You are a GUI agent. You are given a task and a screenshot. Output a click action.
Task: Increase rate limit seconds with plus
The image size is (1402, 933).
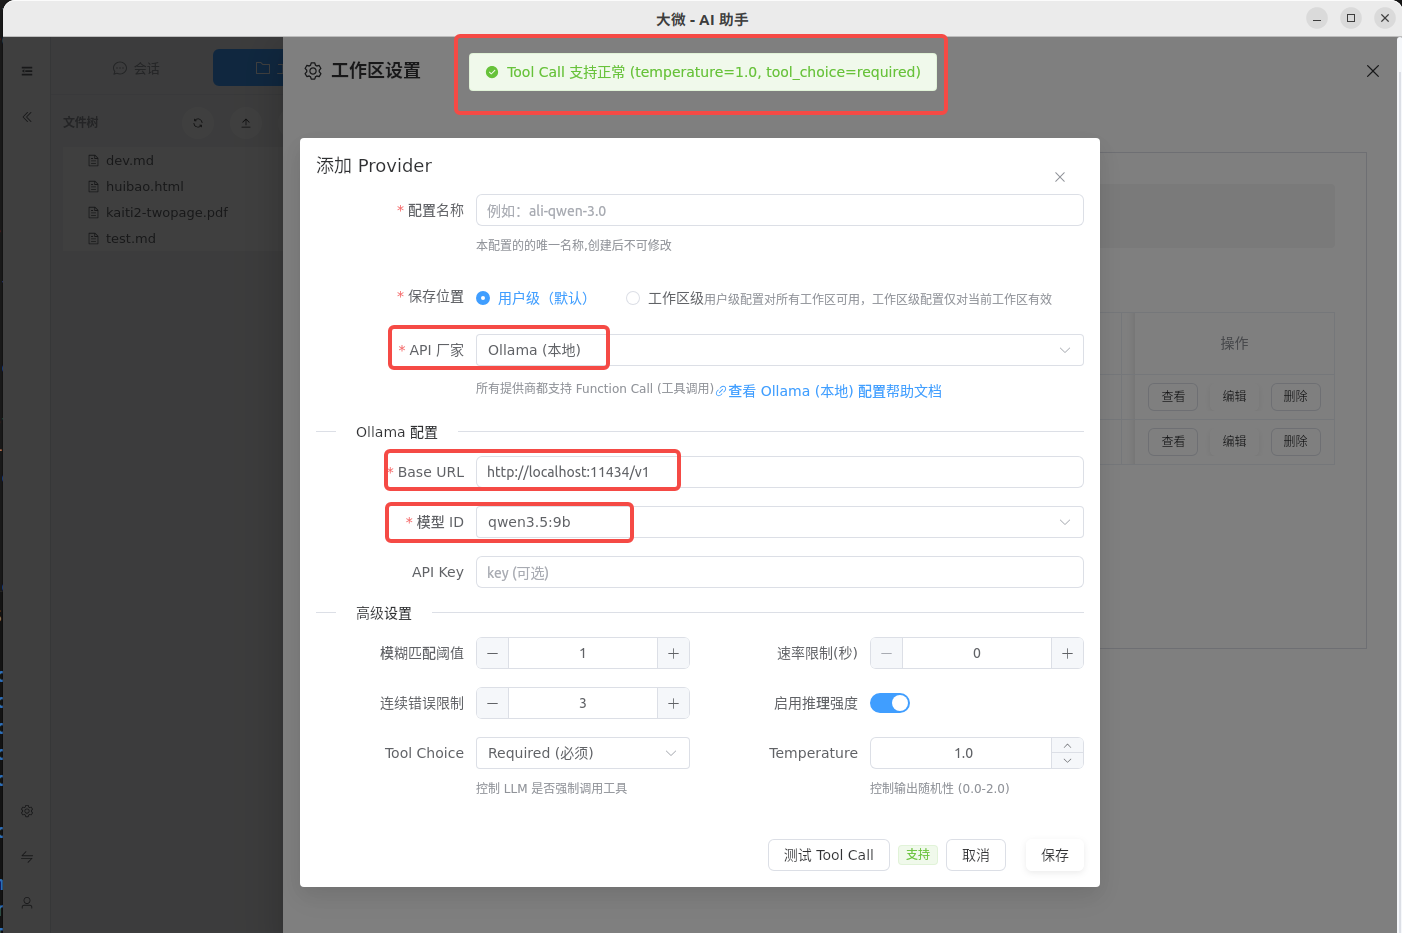tap(1067, 653)
